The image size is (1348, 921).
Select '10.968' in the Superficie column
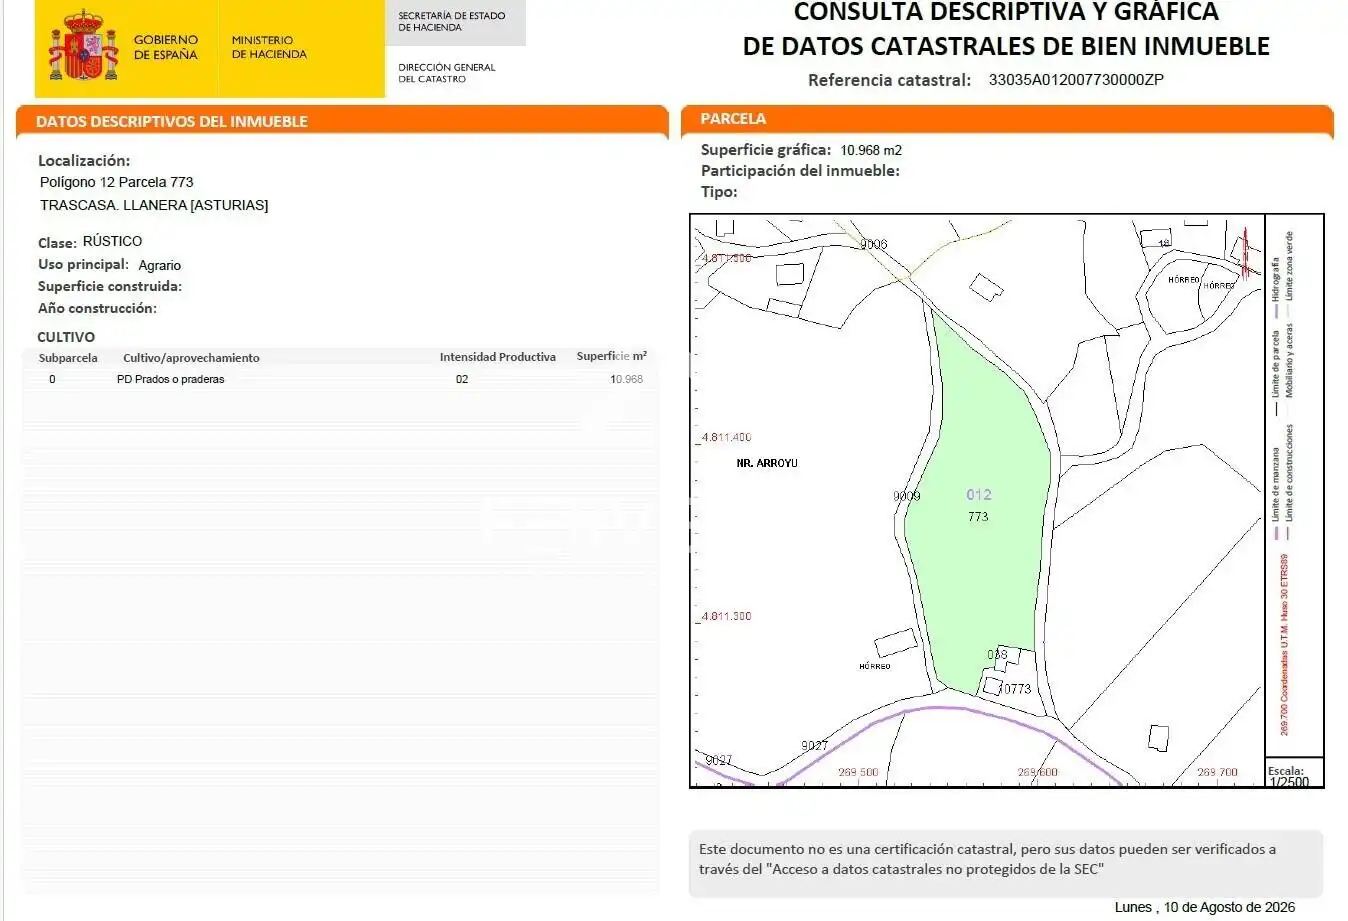tap(627, 379)
